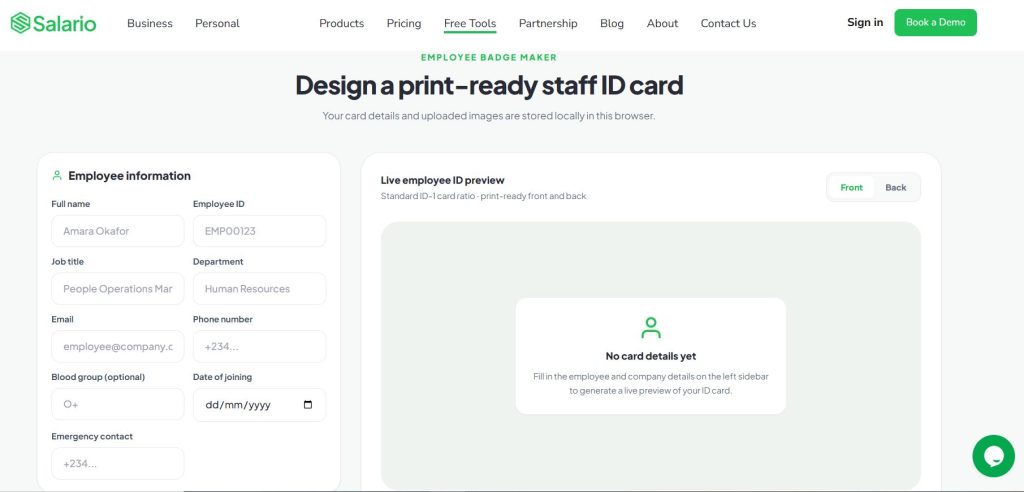
Task: Focus the Full name field
Action: pos(118,231)
